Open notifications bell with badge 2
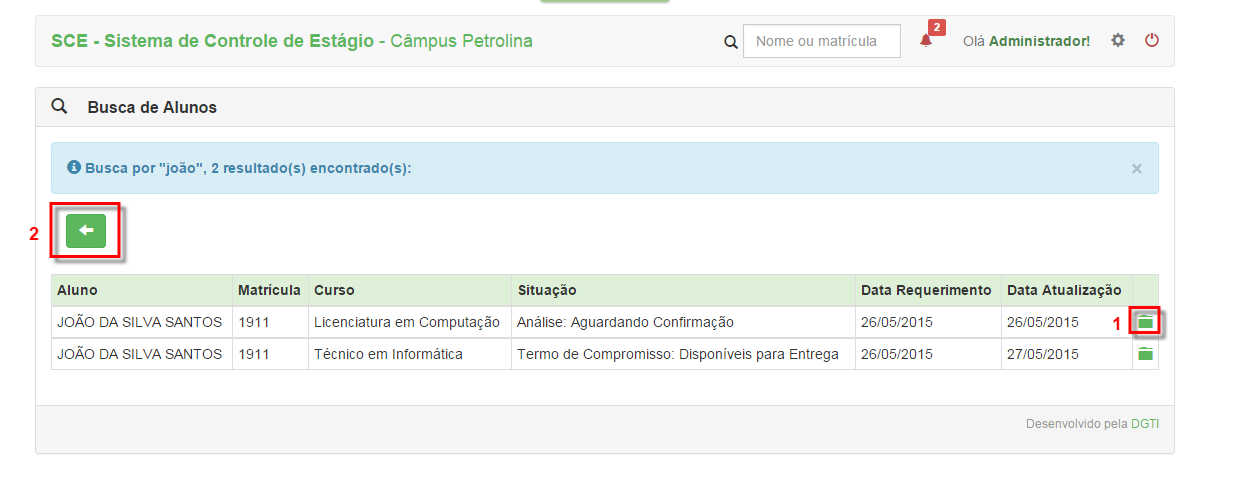 [x=926, y=41]
